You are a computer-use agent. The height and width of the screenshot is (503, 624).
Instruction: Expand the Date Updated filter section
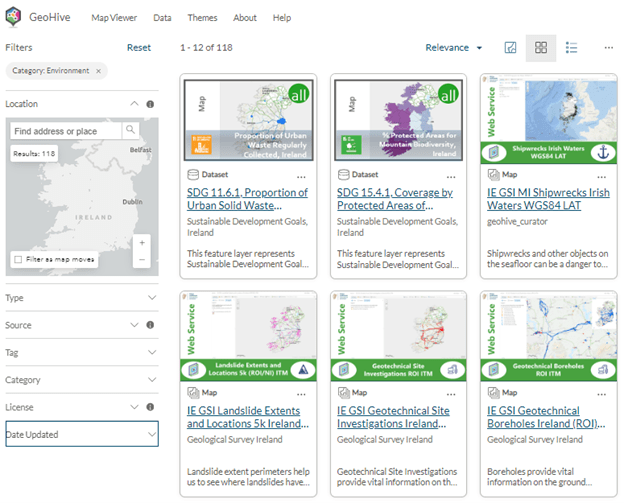[82, 434]
